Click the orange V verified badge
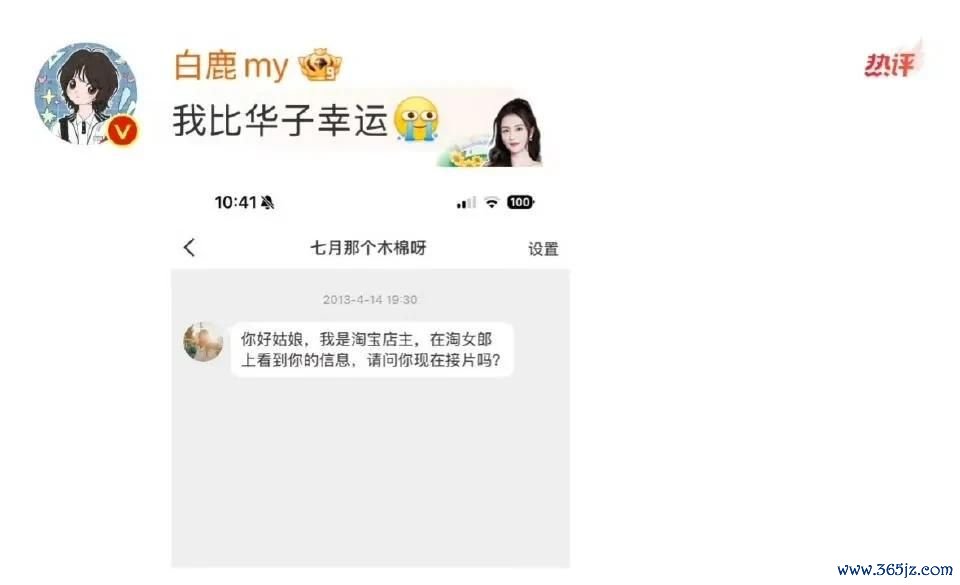Image resolution: width=960 pixels, height=585 pixels. 122,131
